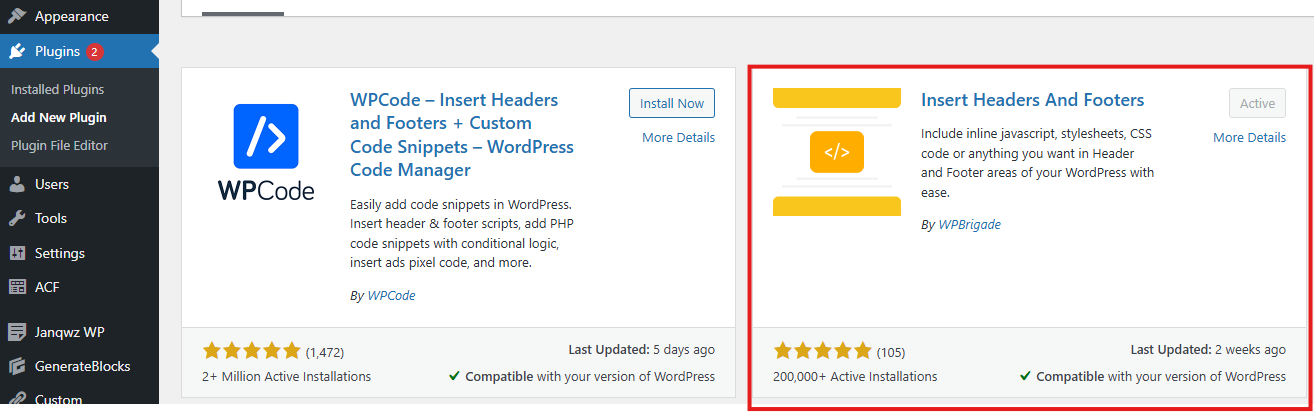Viewport: 1314px width, 412px height.
Task: Click the Settings sliders icon
Action: (17, 253)
